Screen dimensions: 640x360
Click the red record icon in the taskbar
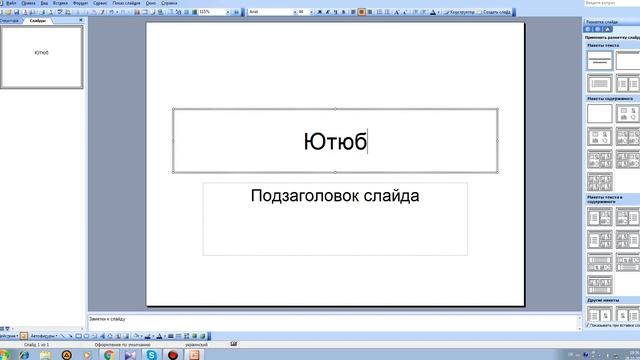click(173, 355)
